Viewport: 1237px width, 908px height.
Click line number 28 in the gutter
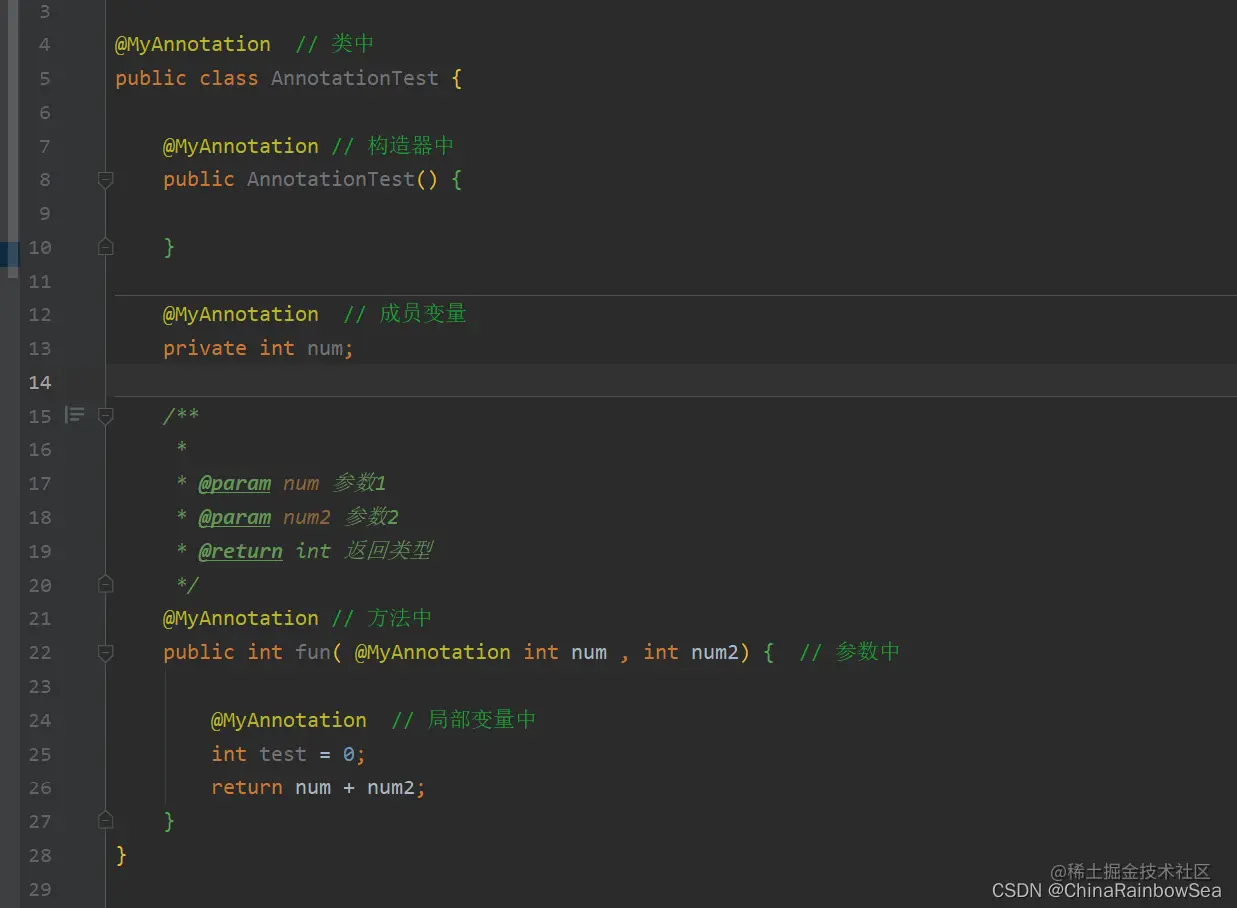[40, 855]
